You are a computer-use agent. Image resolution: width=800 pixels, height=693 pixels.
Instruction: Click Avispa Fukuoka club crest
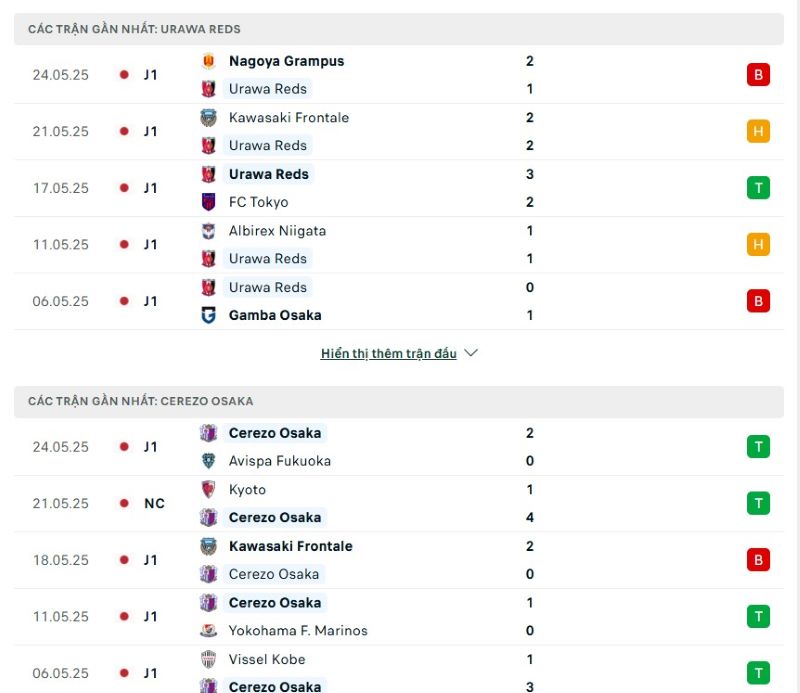[208, 461]
